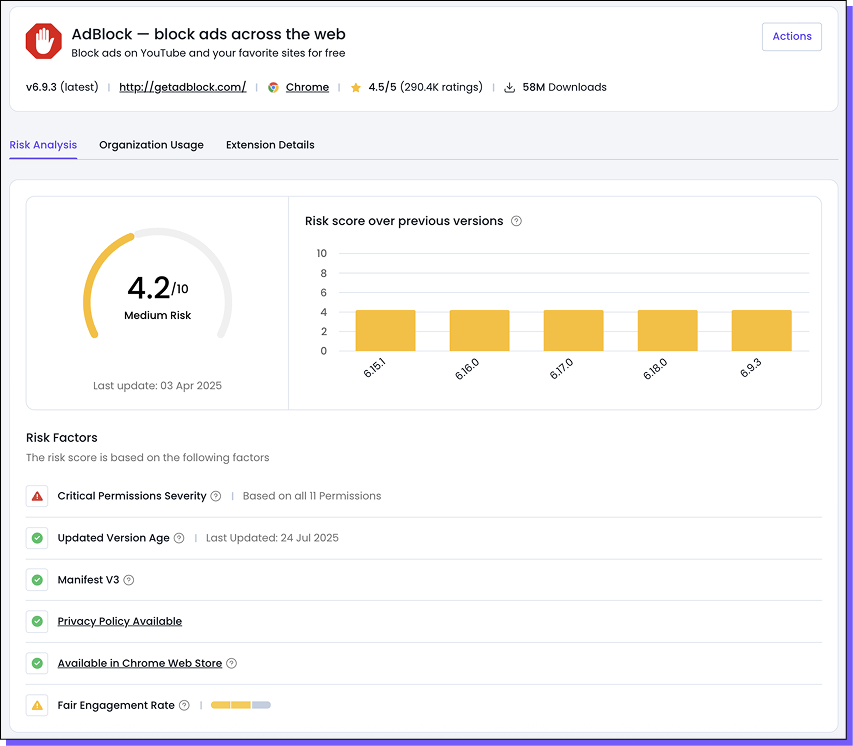The width and height of the screenshot is (853, 746).
Task: Click red warning icon for Critical Permissions Severity
Action: point(37,496)
